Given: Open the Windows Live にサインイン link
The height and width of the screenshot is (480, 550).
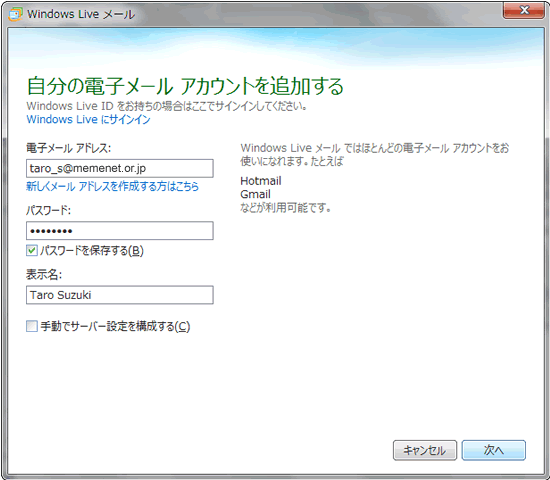Looking at the screenshot, I should click(88, 119).
